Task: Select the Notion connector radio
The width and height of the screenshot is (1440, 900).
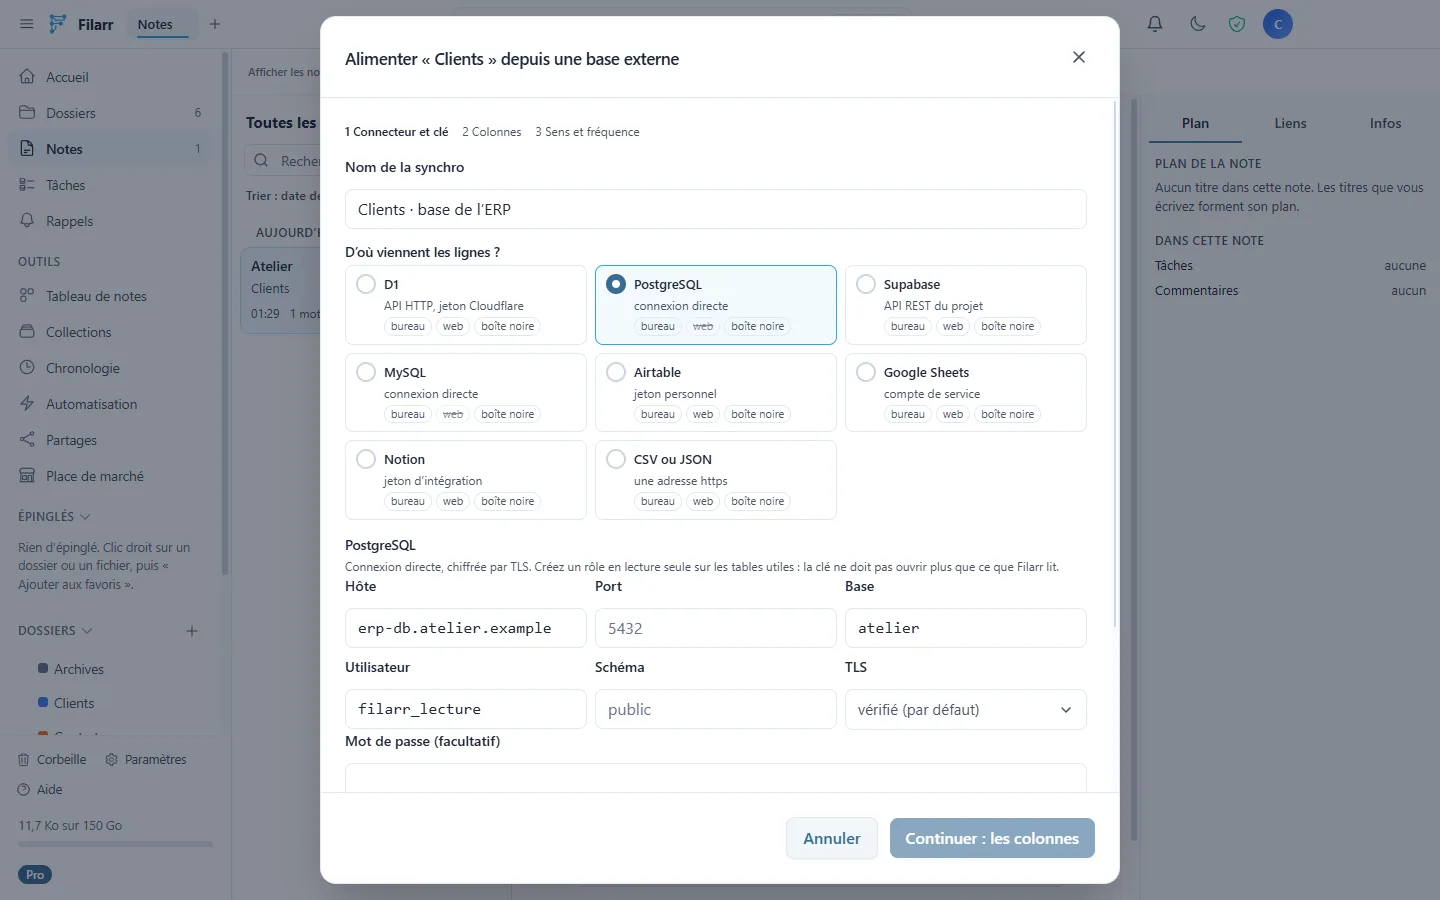Action: click(x=366, y=459)
